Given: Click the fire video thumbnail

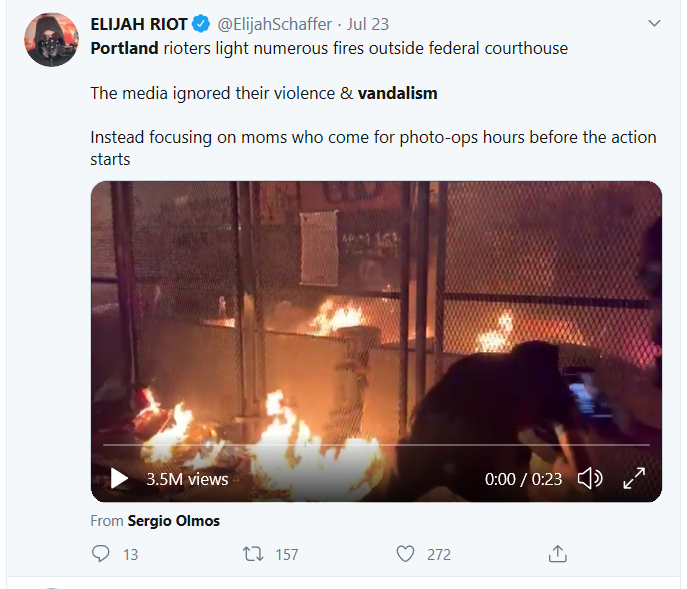Looking at the screenshot, I should (x=376, y=320).
